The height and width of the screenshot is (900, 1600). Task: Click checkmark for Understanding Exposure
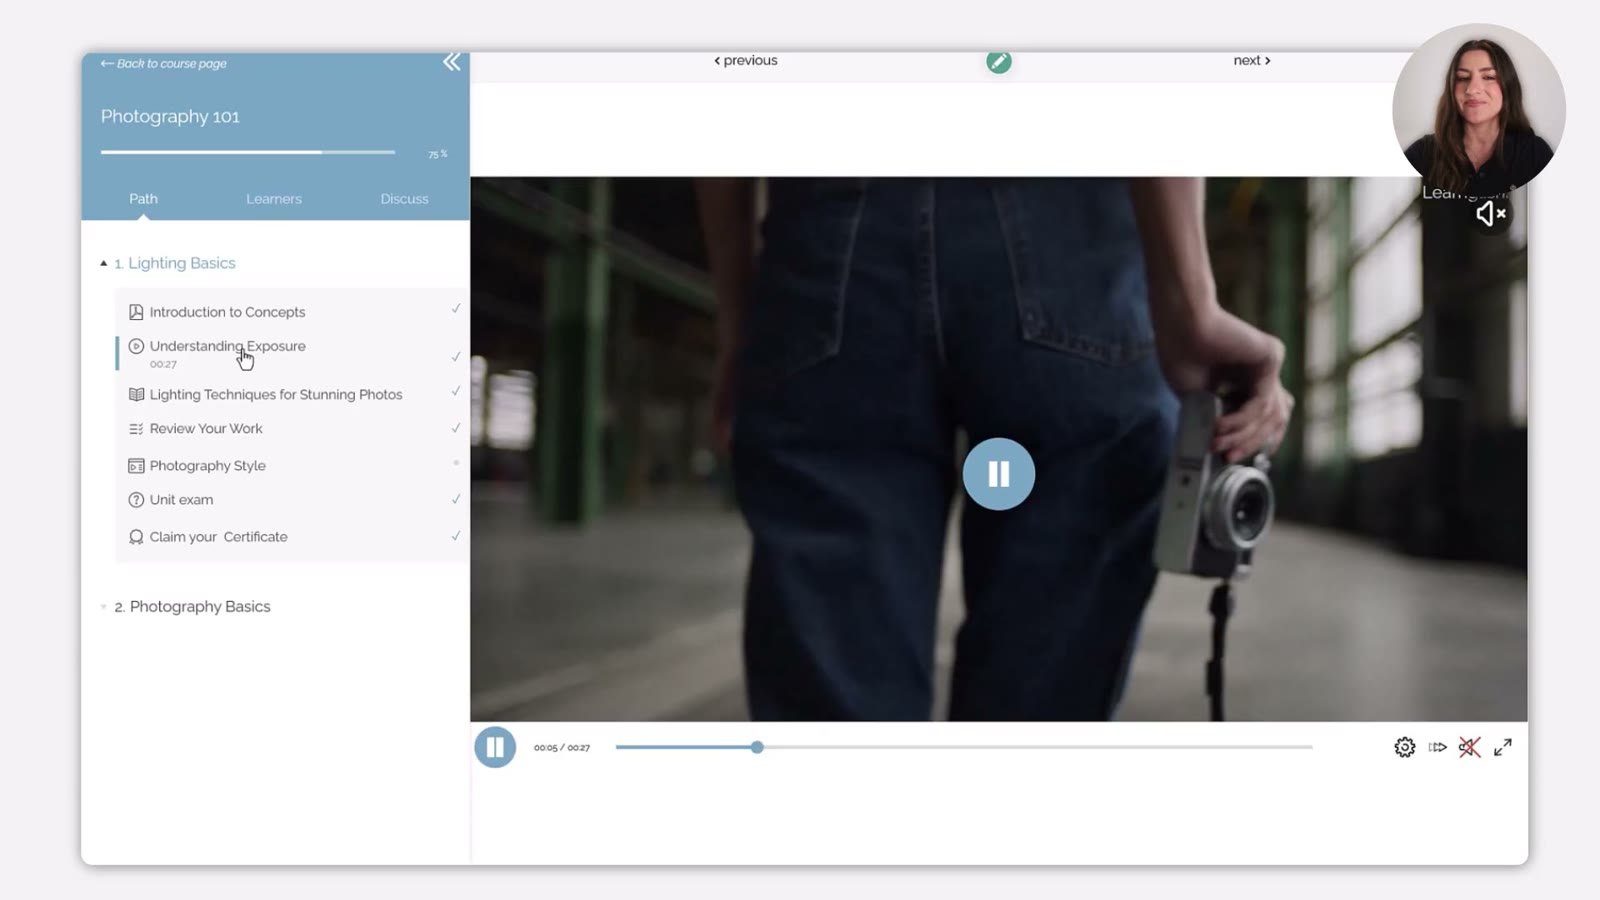456,356
